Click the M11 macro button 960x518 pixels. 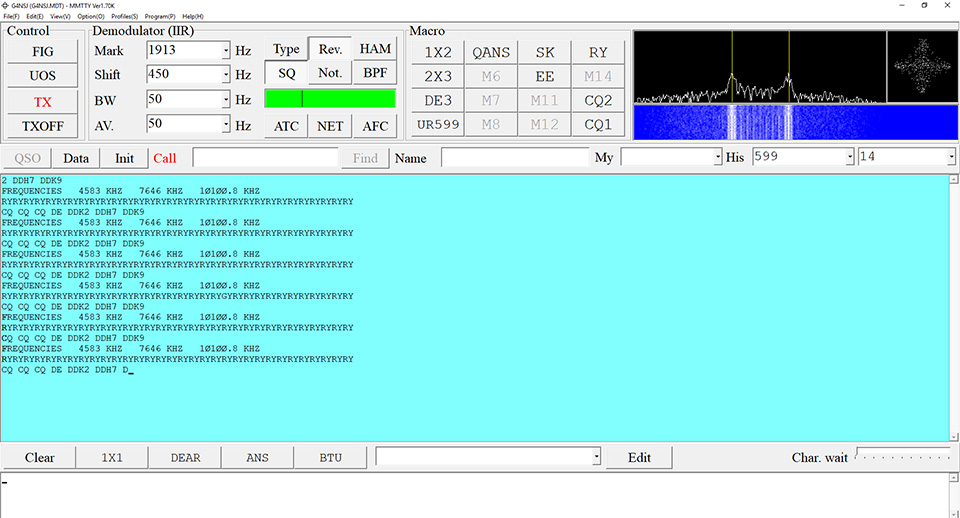[544, 100]
